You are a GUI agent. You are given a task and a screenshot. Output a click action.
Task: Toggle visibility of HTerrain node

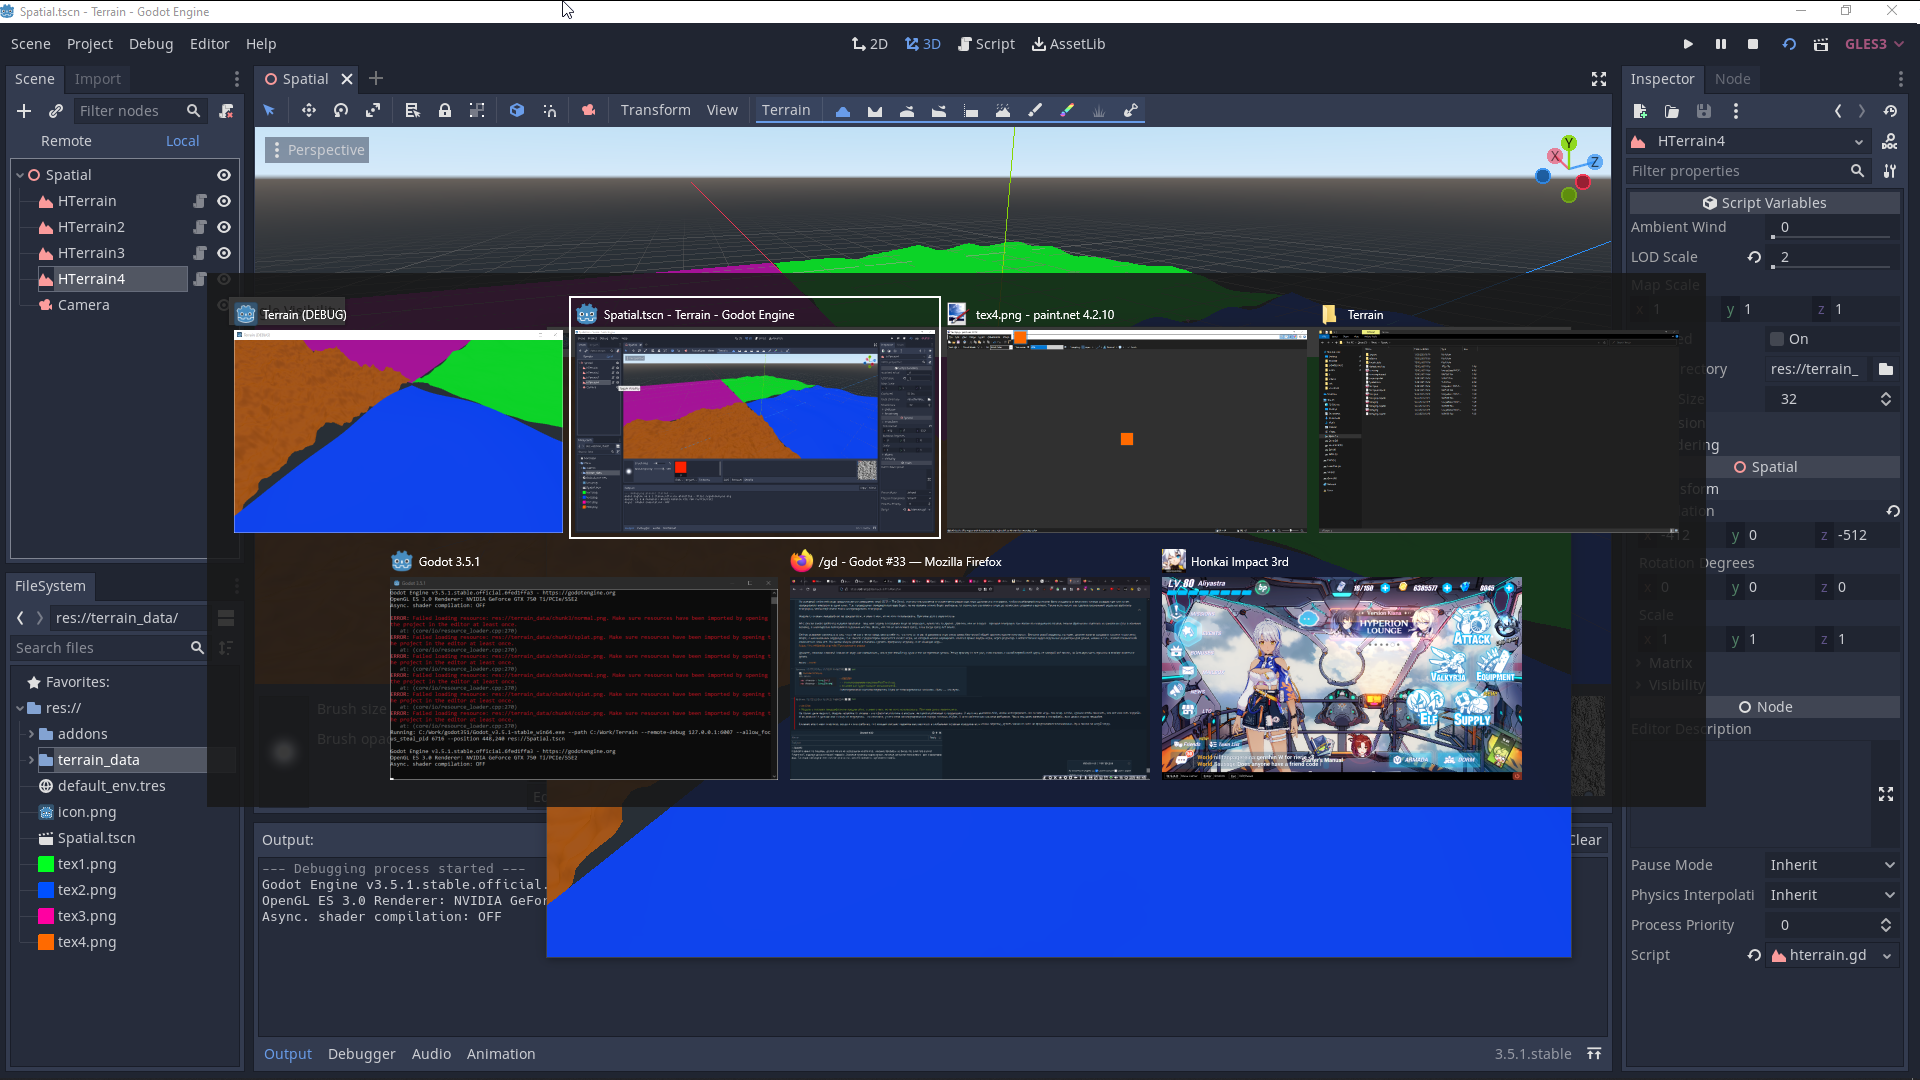(224, 201)
